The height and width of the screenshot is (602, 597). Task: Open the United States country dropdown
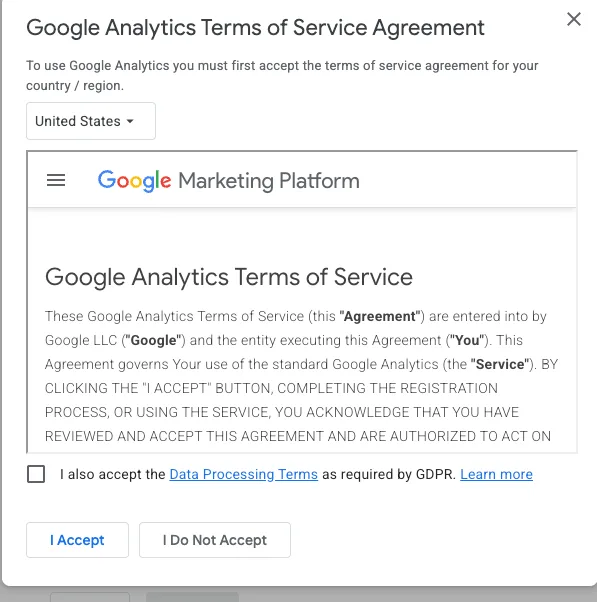pos(91,121)
